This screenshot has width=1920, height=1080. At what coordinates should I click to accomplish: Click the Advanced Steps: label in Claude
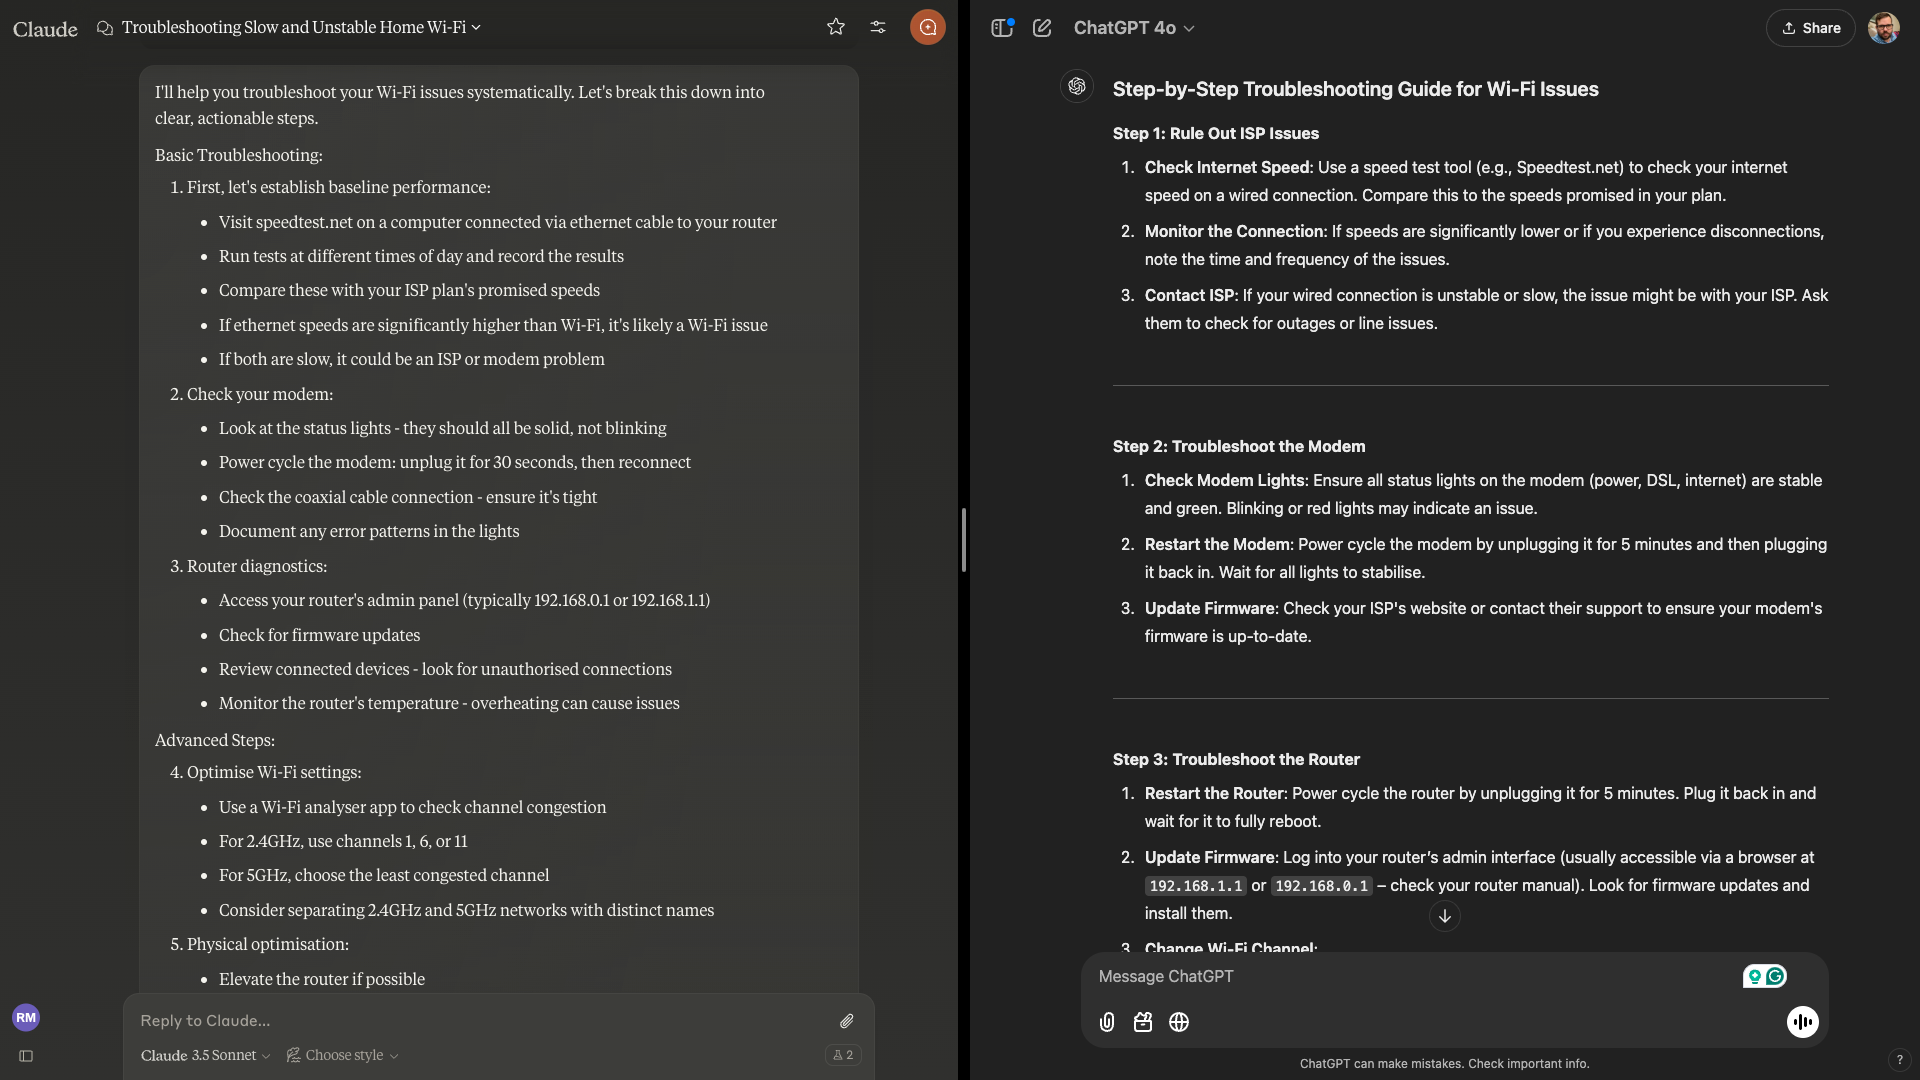214,740
